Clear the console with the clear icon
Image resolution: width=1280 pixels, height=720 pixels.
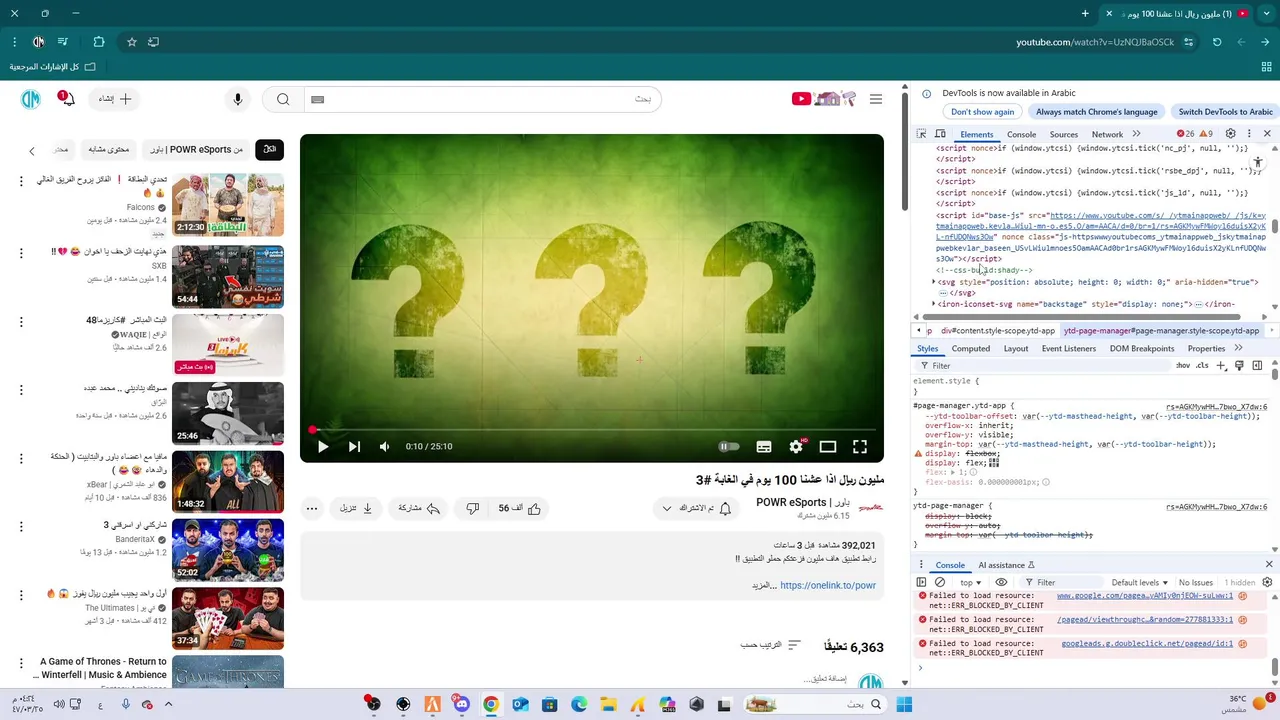tap(940, 582)
